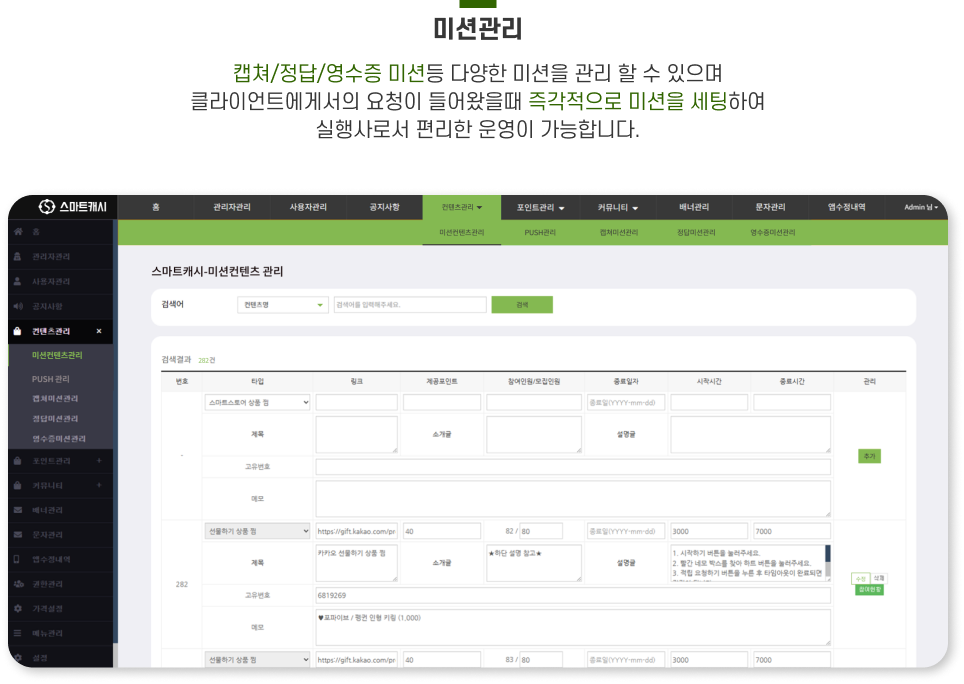
Task: Click the green 검색 search button
Action: click(x=522, y=305)
